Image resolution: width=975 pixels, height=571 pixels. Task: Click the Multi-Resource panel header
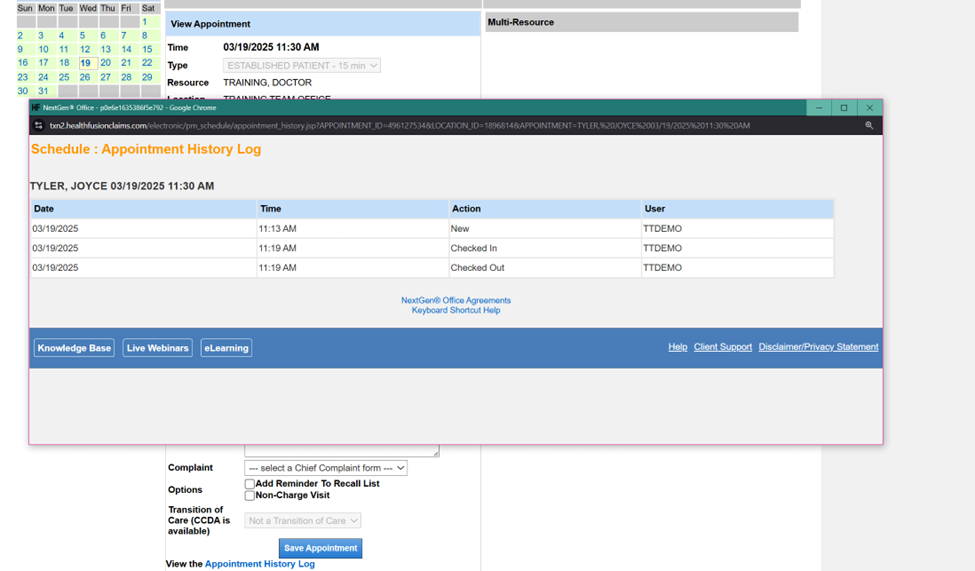[642, 22]
